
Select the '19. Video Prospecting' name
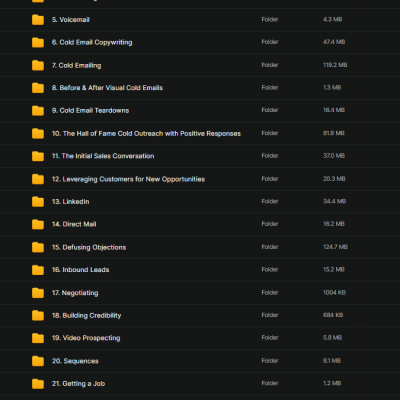86,338
